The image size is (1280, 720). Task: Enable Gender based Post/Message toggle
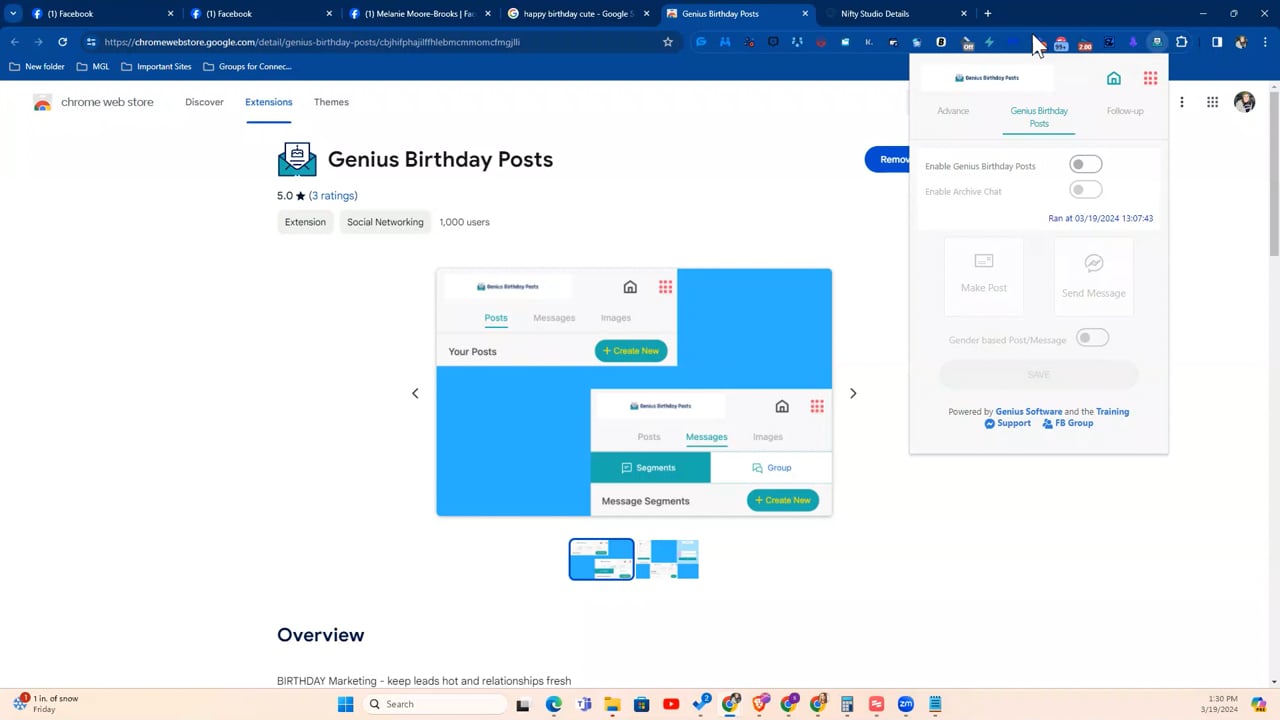[x=1092, y=339]
